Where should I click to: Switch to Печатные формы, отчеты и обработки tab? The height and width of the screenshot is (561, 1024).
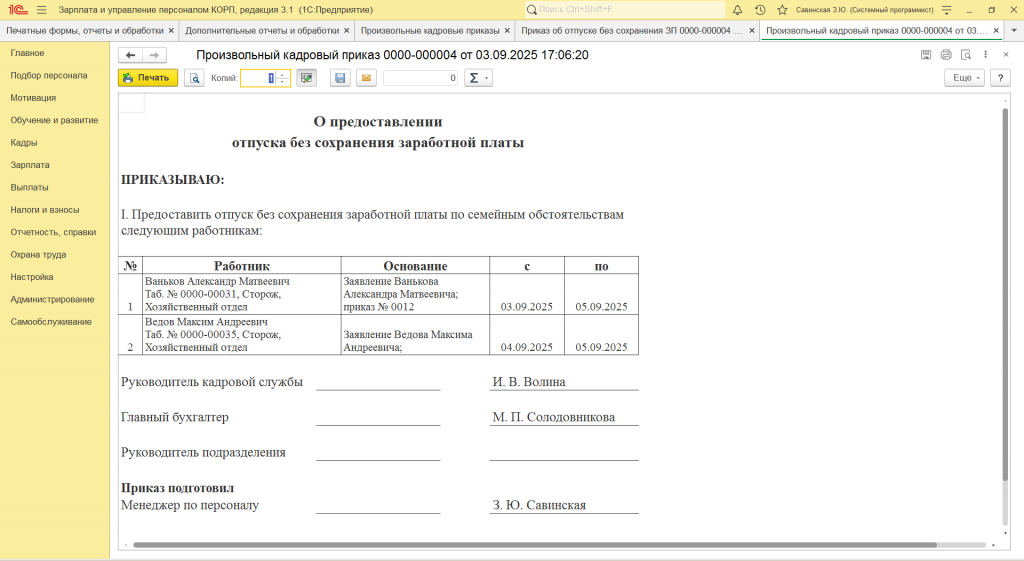point(85,31)
